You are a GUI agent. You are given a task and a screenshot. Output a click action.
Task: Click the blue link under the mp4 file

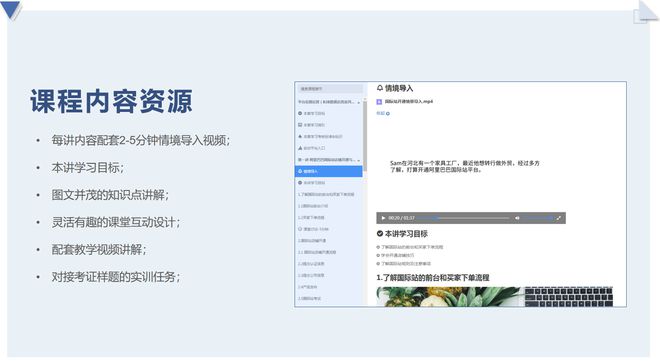(x=383, y=113)
